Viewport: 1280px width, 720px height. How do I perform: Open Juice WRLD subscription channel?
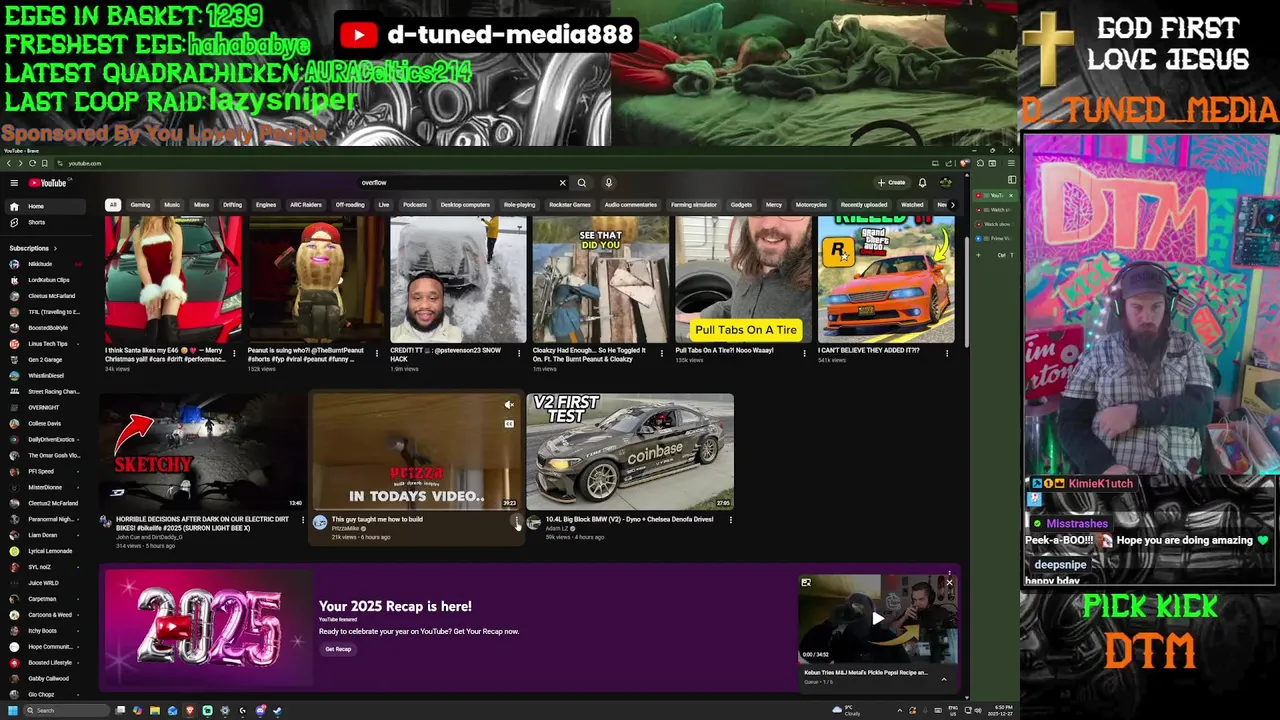tap(43, 583)
